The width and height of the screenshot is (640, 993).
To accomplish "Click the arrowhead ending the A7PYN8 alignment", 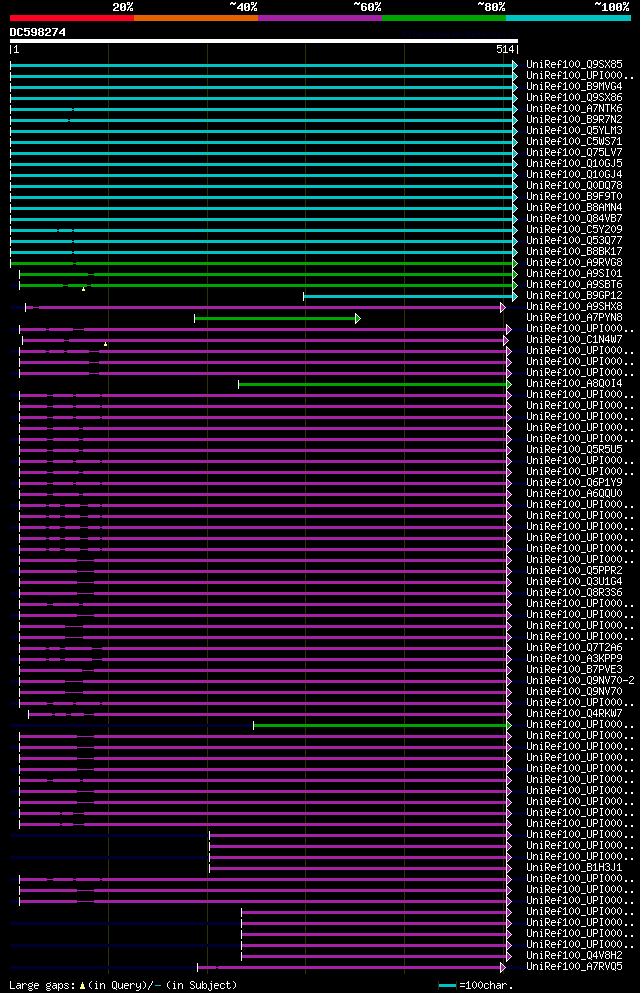I will (x=358, y=319).
